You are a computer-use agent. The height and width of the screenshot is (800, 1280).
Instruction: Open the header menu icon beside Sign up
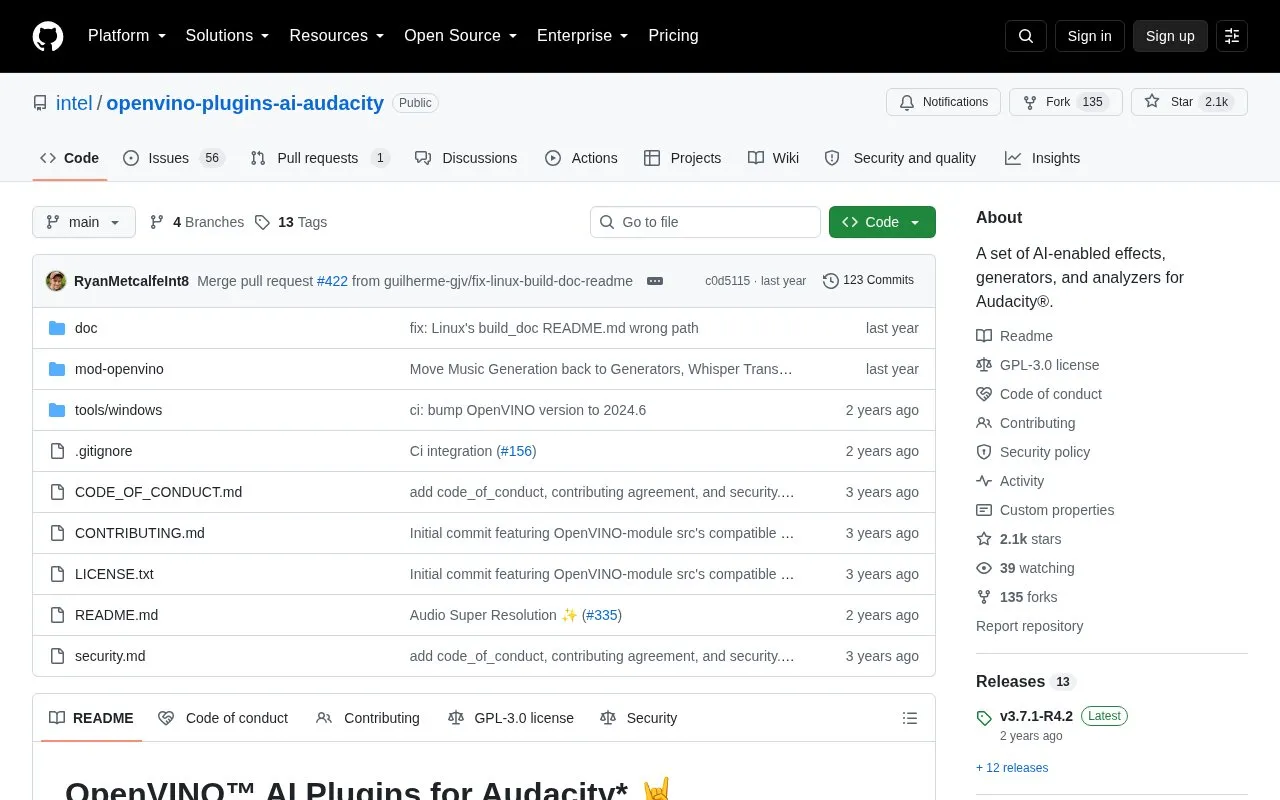click(1232, 36)
